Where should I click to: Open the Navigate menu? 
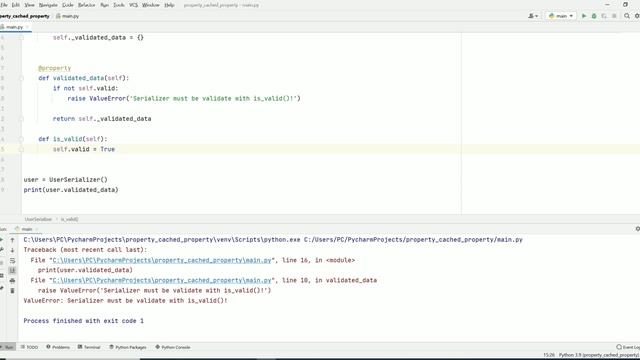pyautogui.click(x=48, y=5)
